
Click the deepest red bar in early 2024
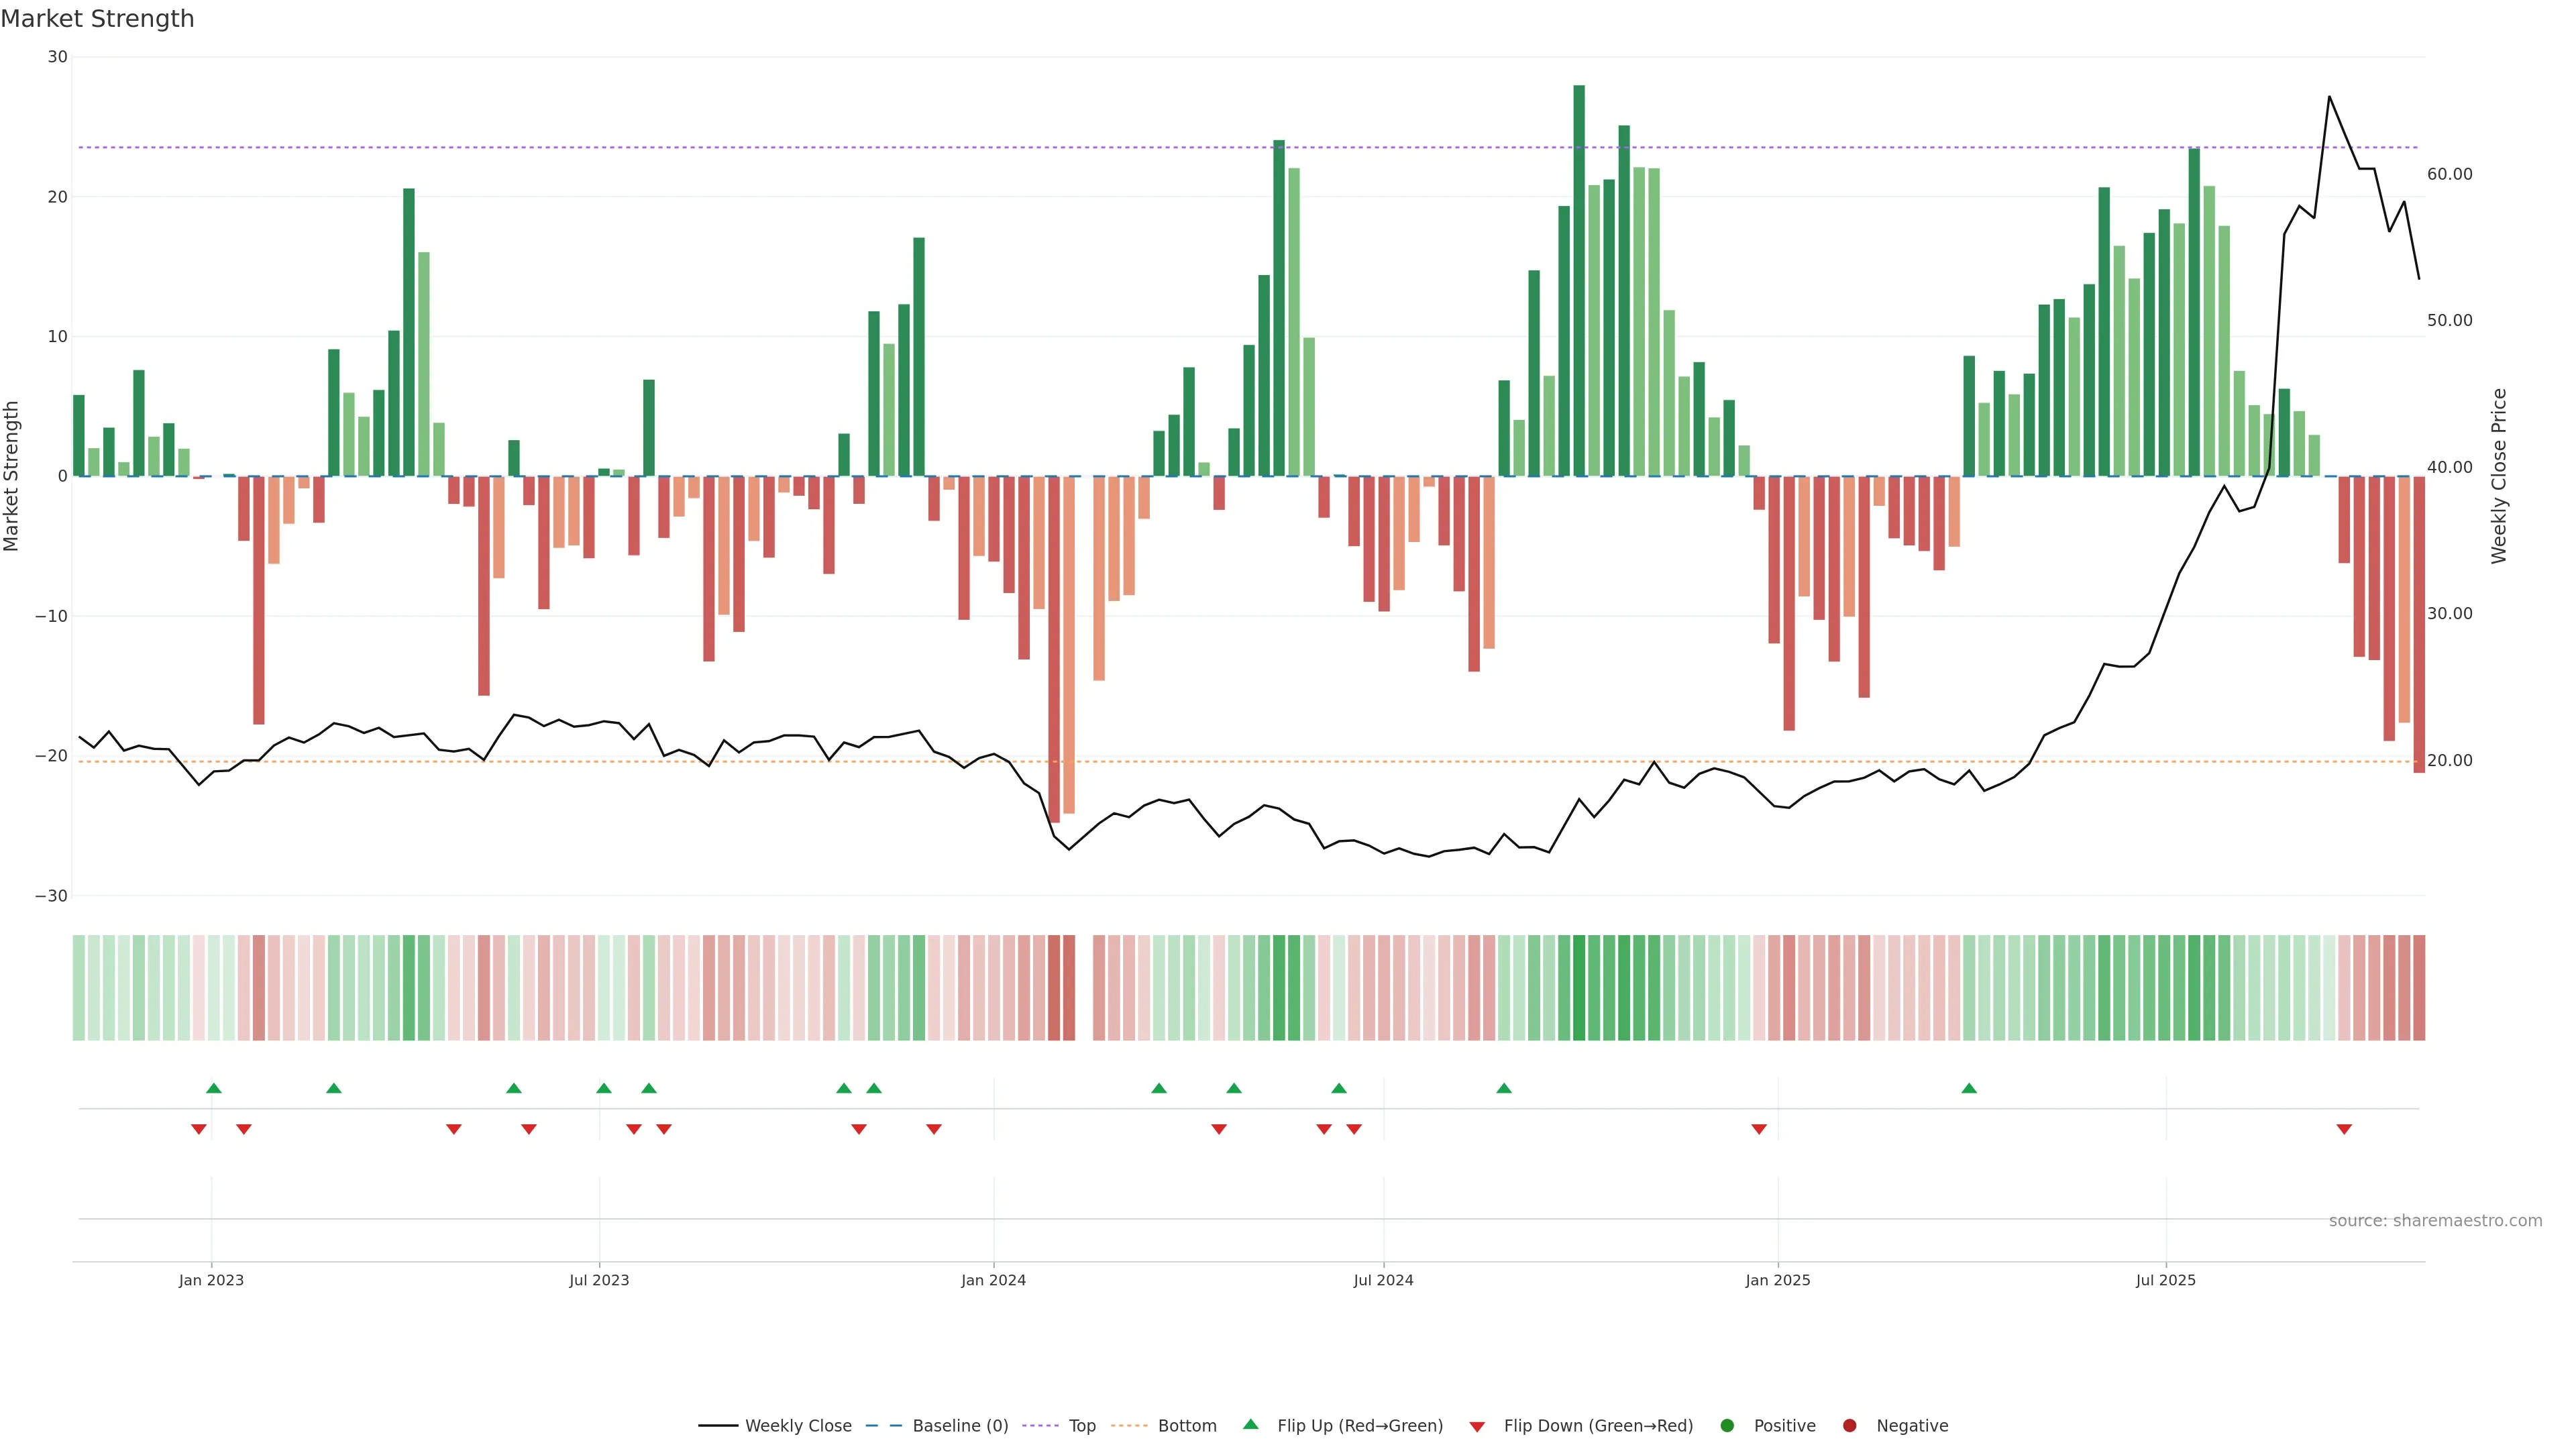[1054, 650]
